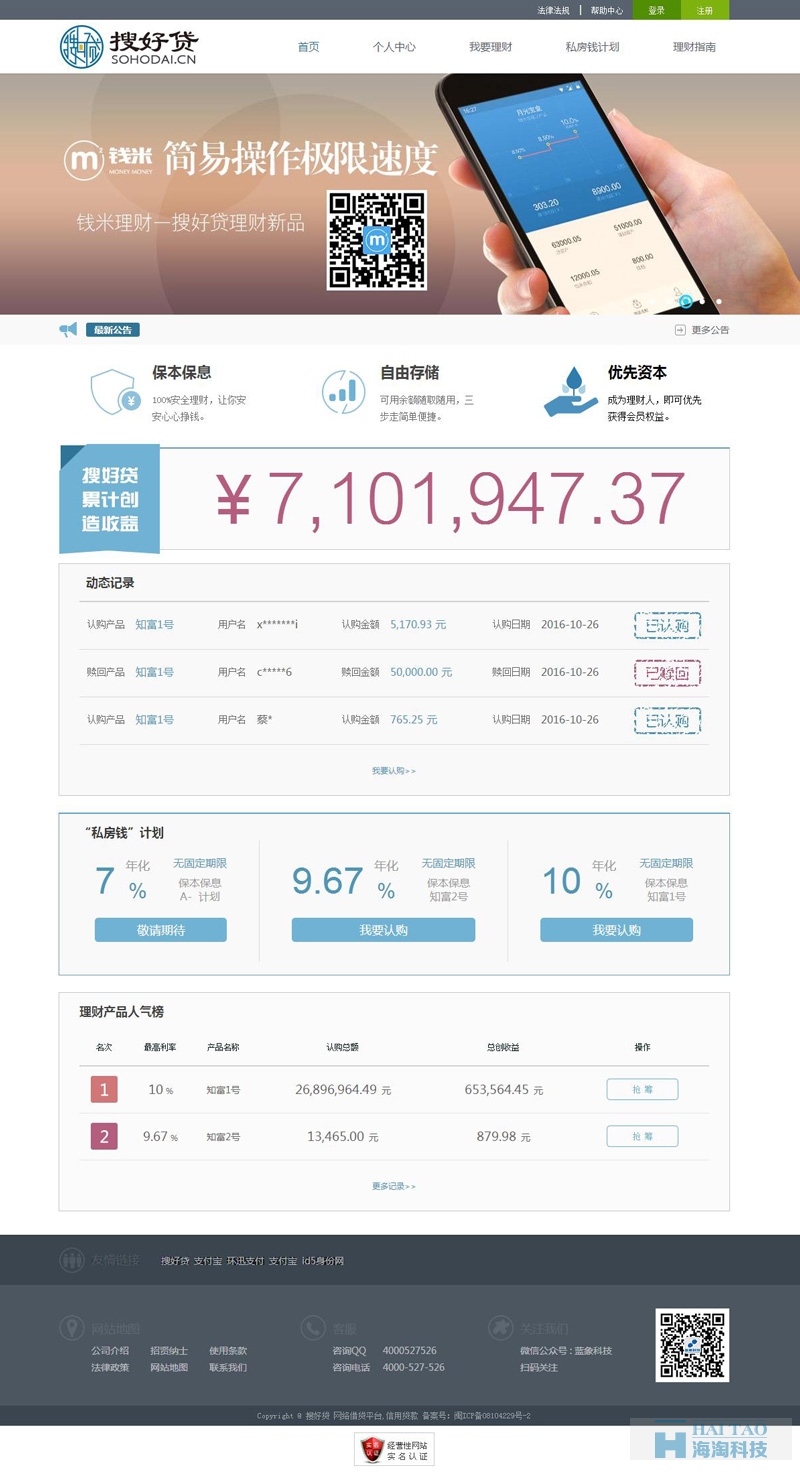This screenshot has height=1475, width=800.
Task: Click the map pin icon in the footer
Action: 71,1328
